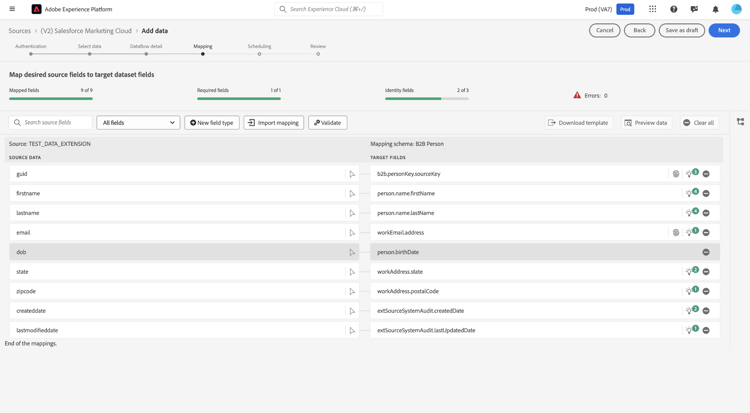Image resolution: width=750 pixels, height=413 pixels.
Task: Open the hamburger navigation menu
Action: pyautogui.click(x=12, y=9)
